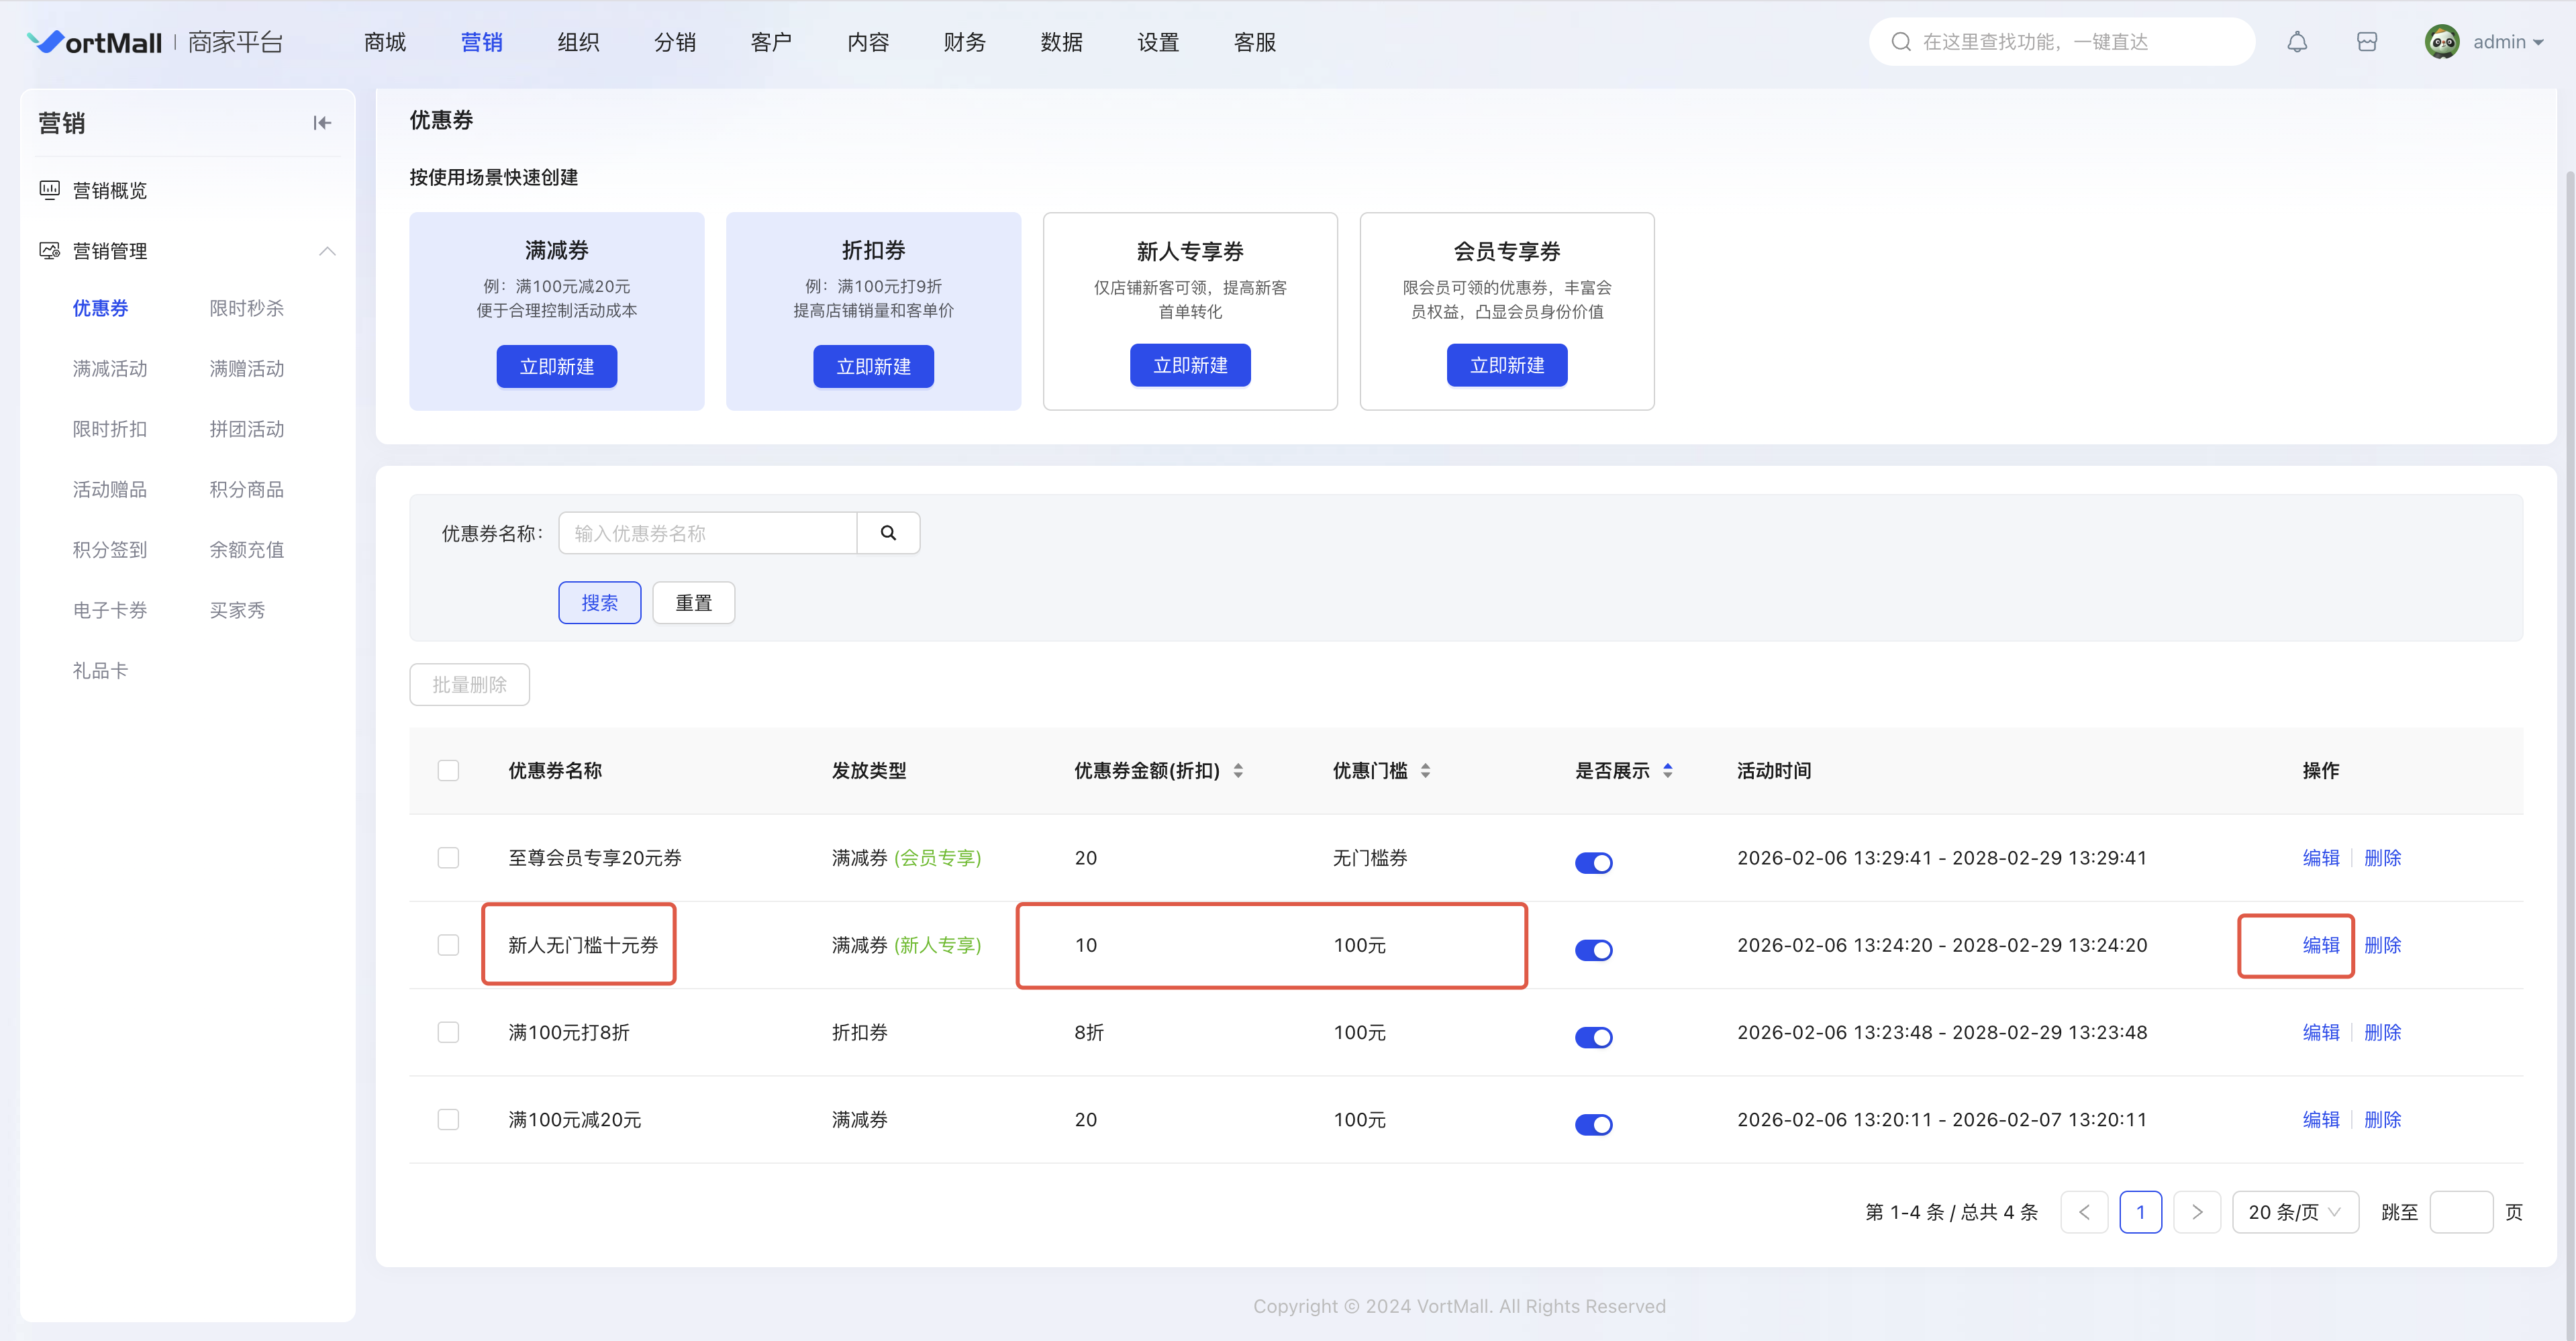
Task: Open the admin account dropdown arrow
Action: tap(2537, 42)
